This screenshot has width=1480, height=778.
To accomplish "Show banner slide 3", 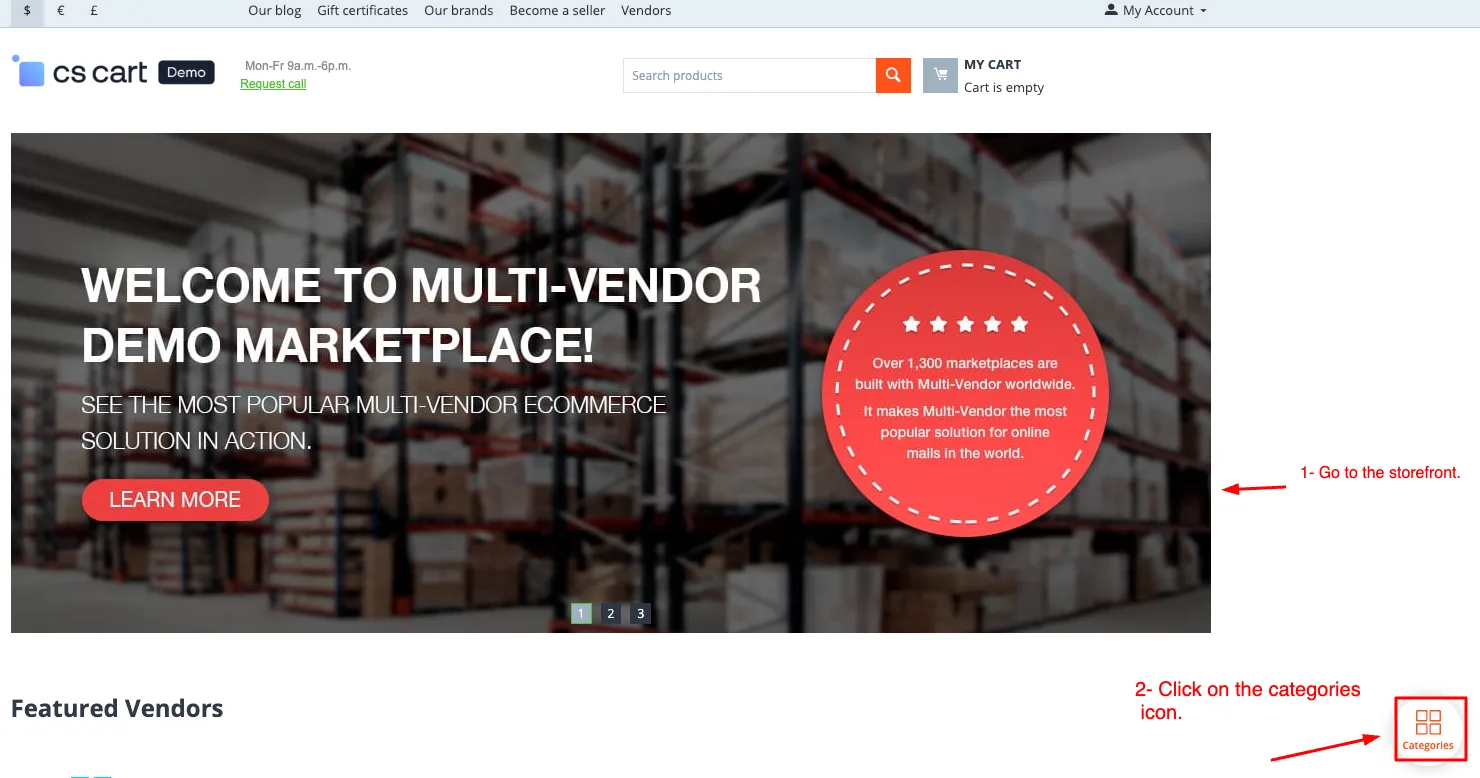I will coord(640,613).
